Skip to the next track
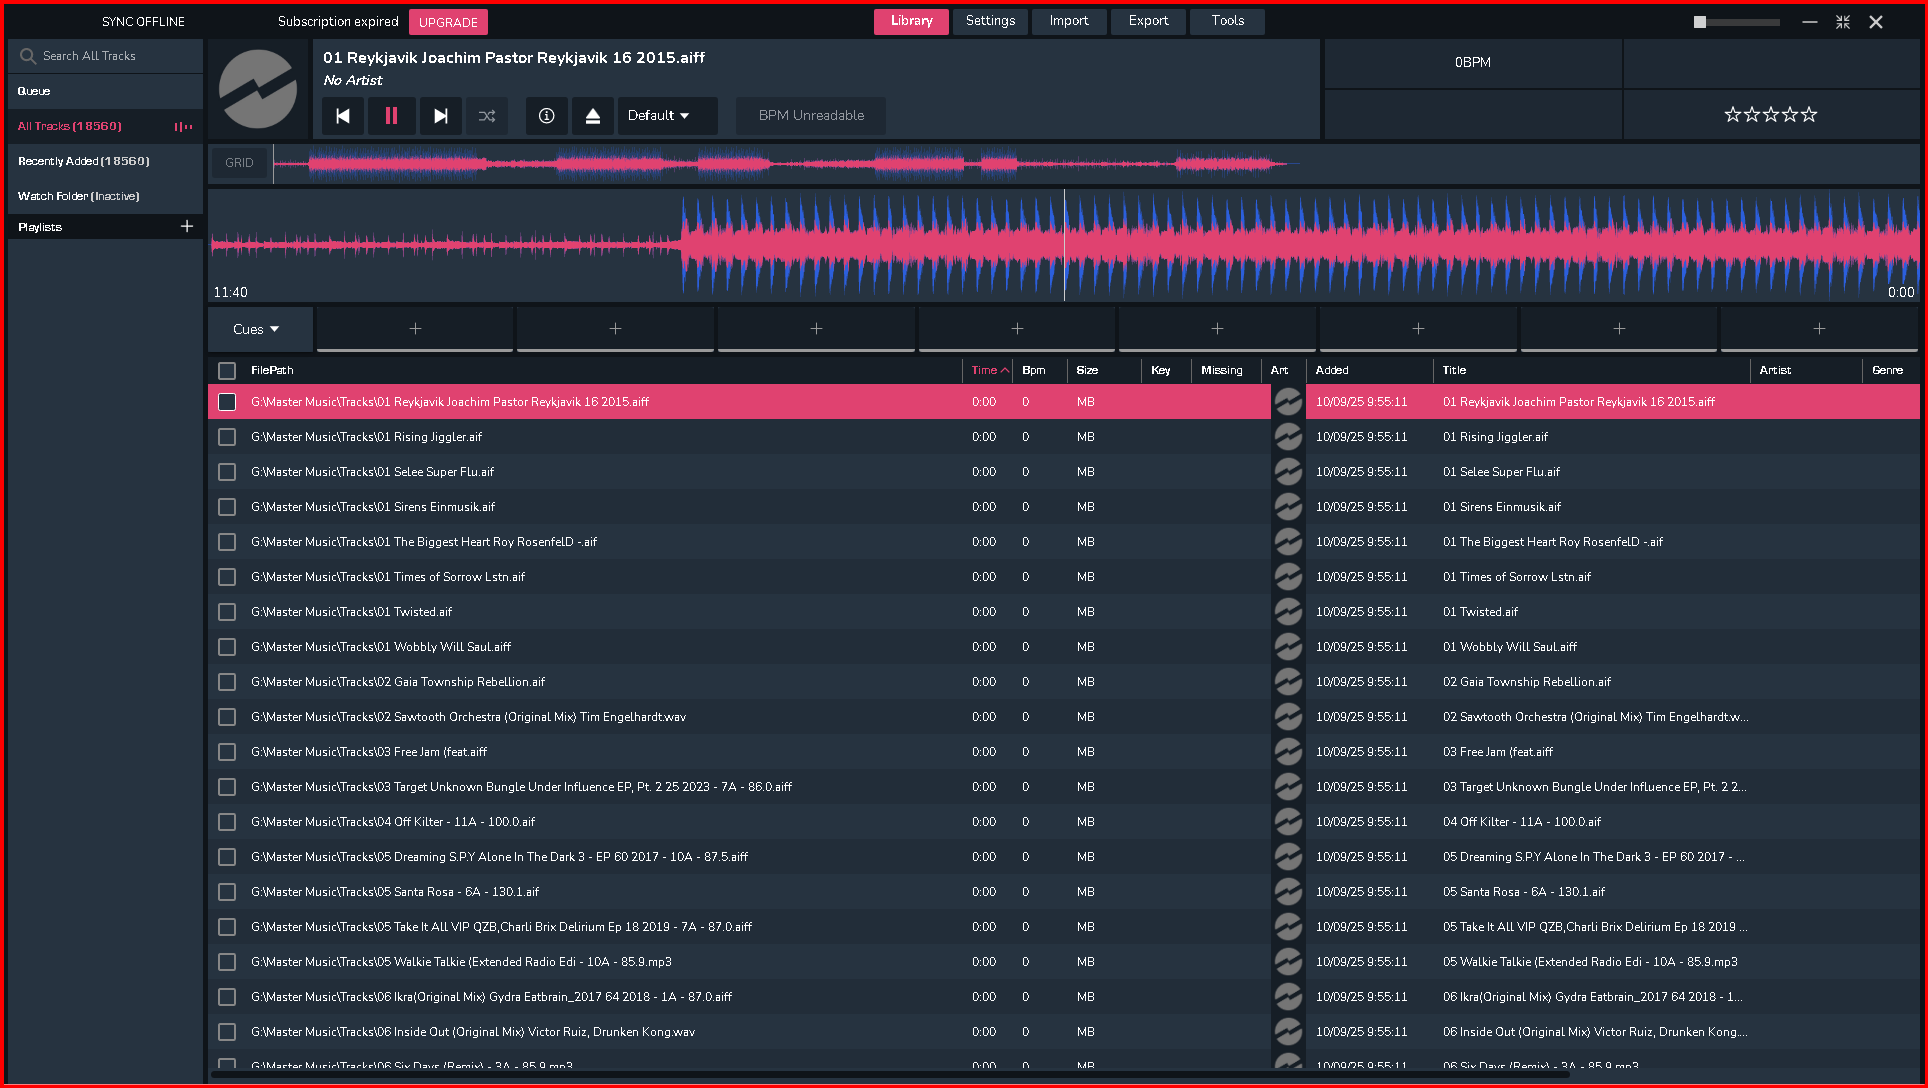This screenshot has height=1088, width=1928. pos(440,116)
